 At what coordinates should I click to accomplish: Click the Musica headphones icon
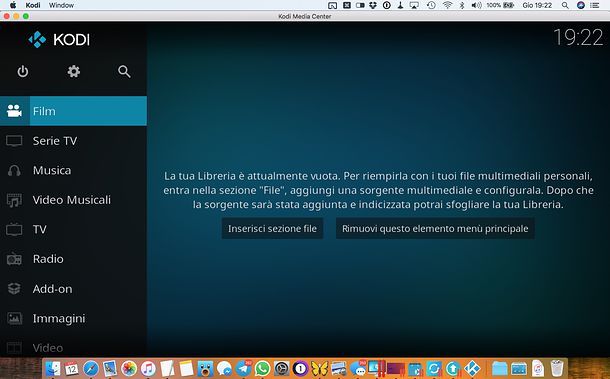[x=14, y=170]
